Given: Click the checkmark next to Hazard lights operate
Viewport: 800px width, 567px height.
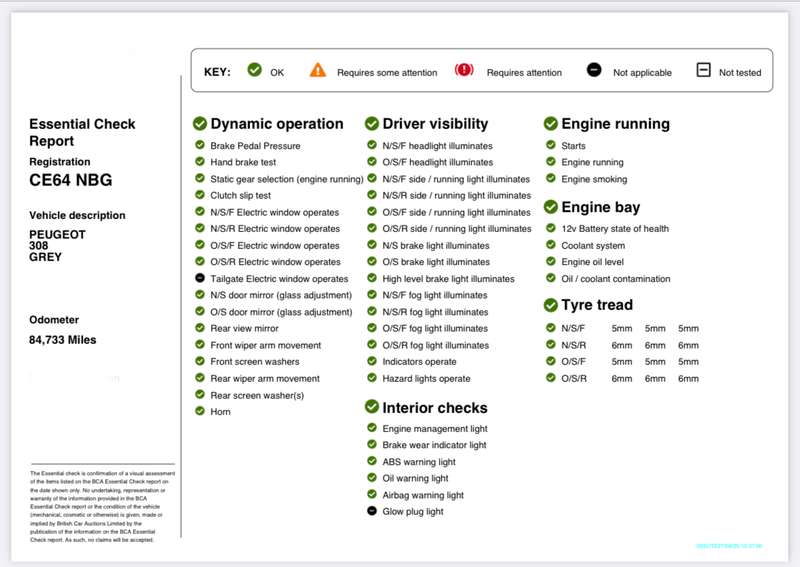Looking at the screenshot, I should pos(372,378).
